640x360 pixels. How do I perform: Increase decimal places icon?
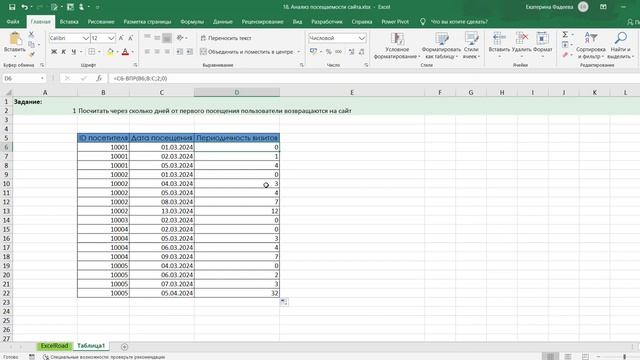351,52
